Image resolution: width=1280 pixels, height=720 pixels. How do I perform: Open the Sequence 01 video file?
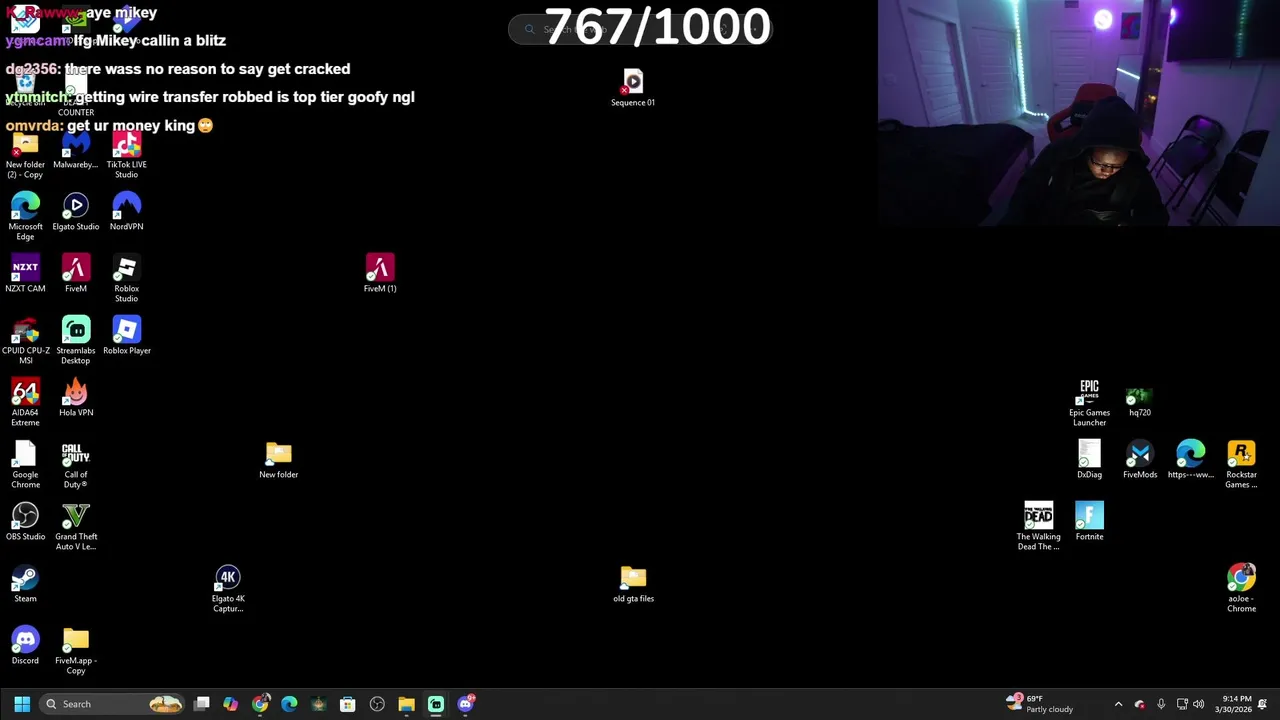click(633, 88)
